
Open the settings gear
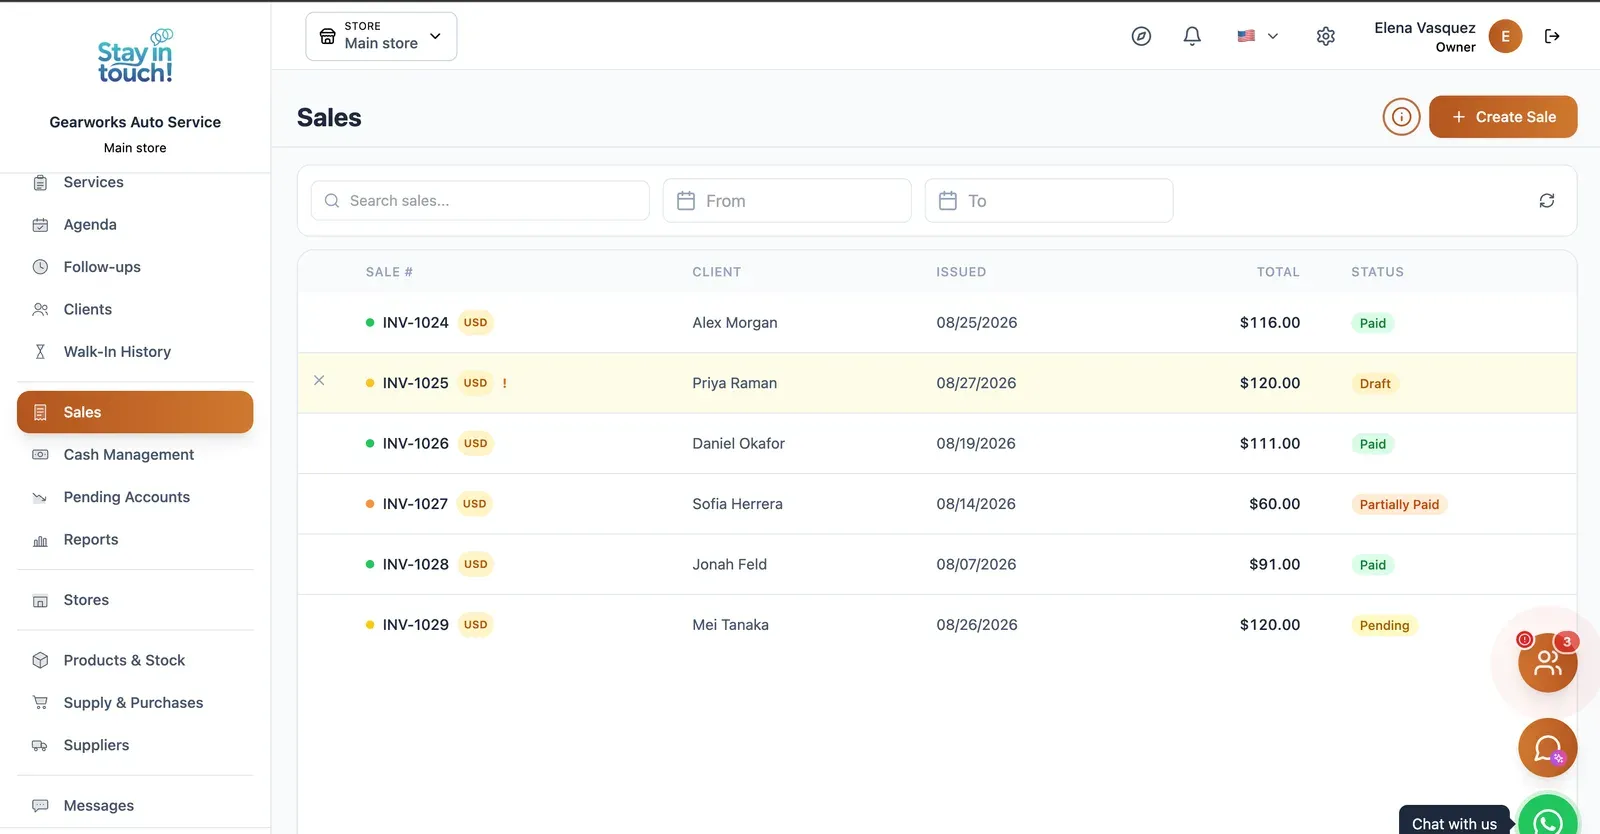[1326, 36]
